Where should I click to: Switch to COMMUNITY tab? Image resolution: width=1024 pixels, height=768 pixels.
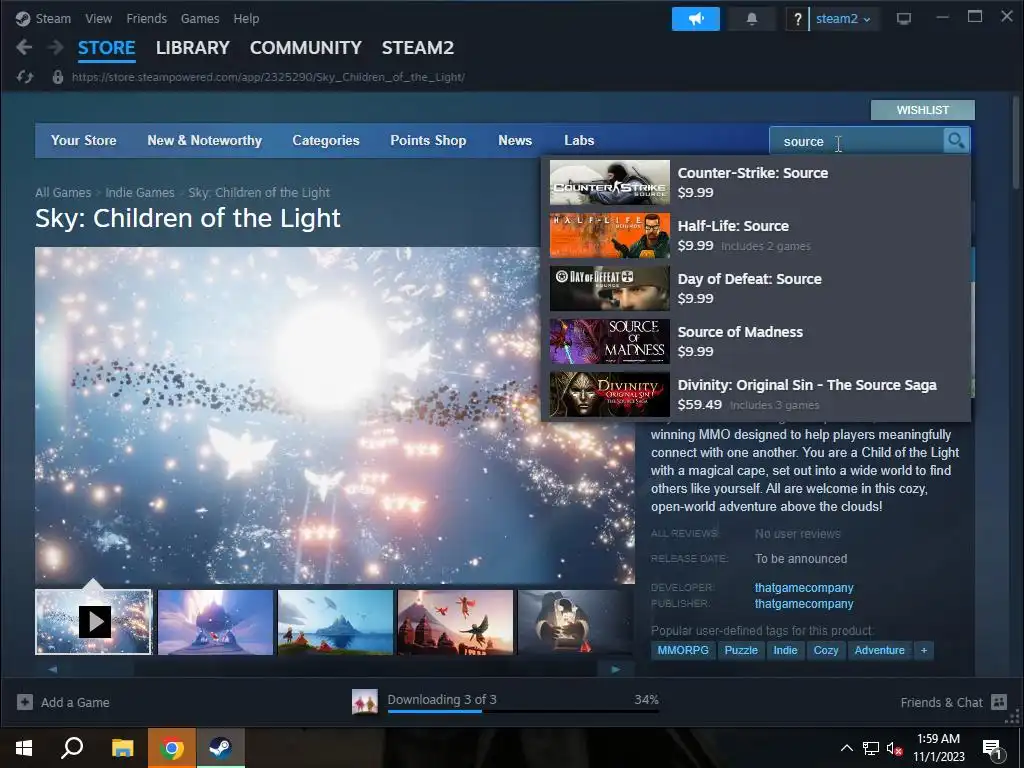306,48
